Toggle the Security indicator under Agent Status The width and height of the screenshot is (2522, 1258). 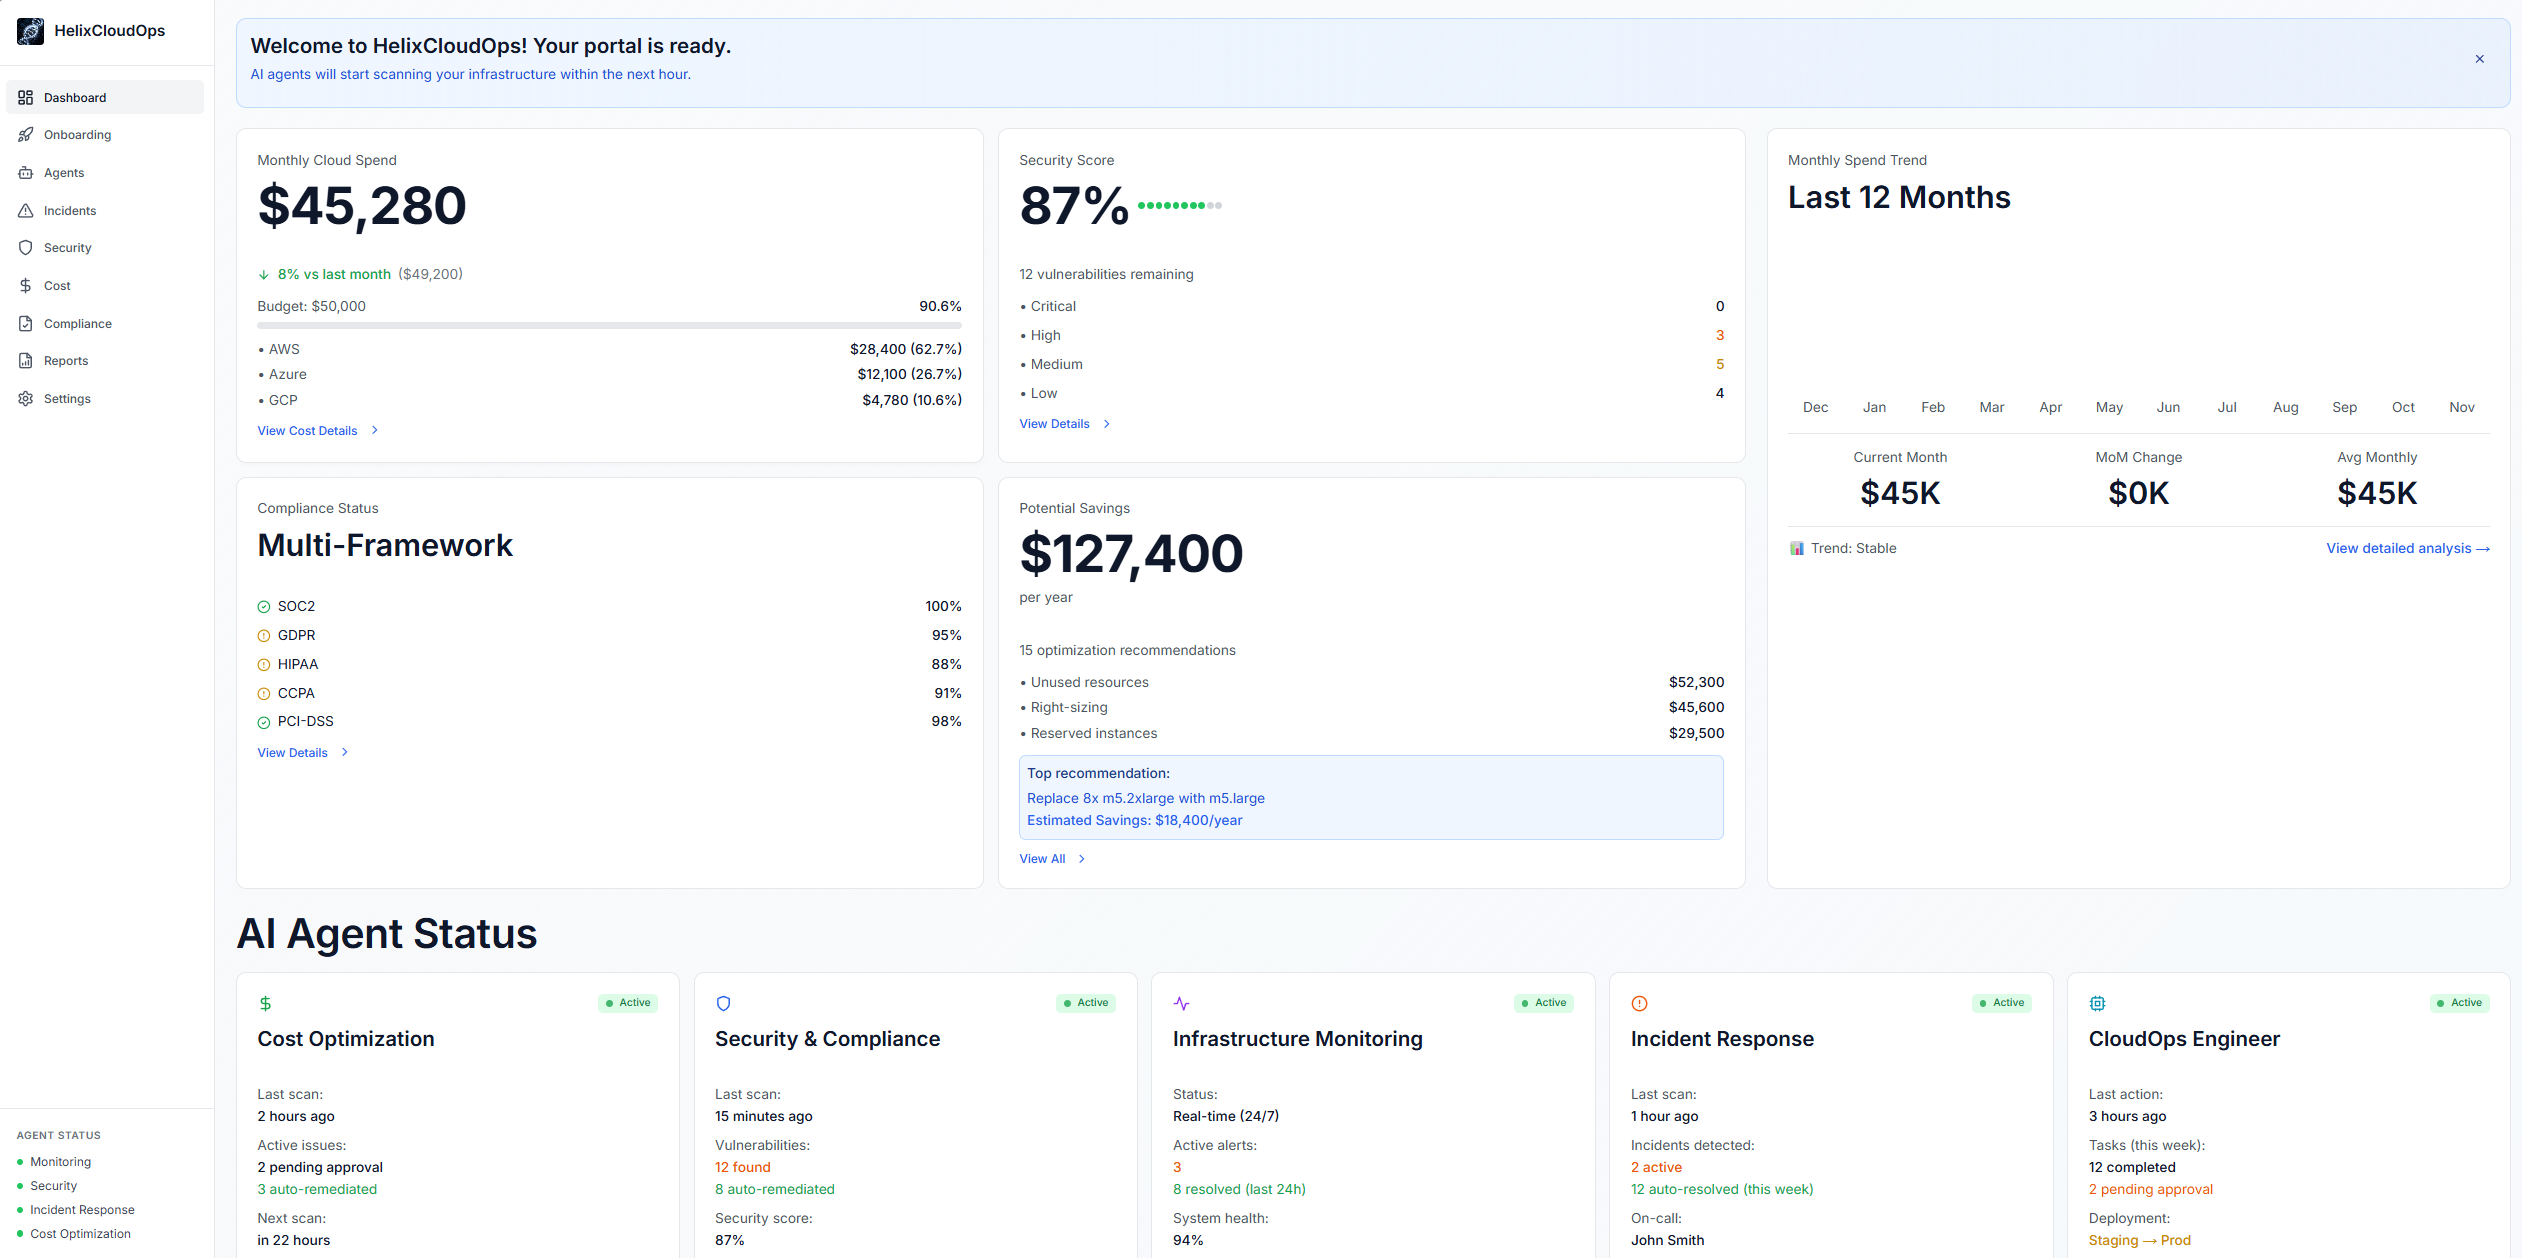click(21, 1186)
